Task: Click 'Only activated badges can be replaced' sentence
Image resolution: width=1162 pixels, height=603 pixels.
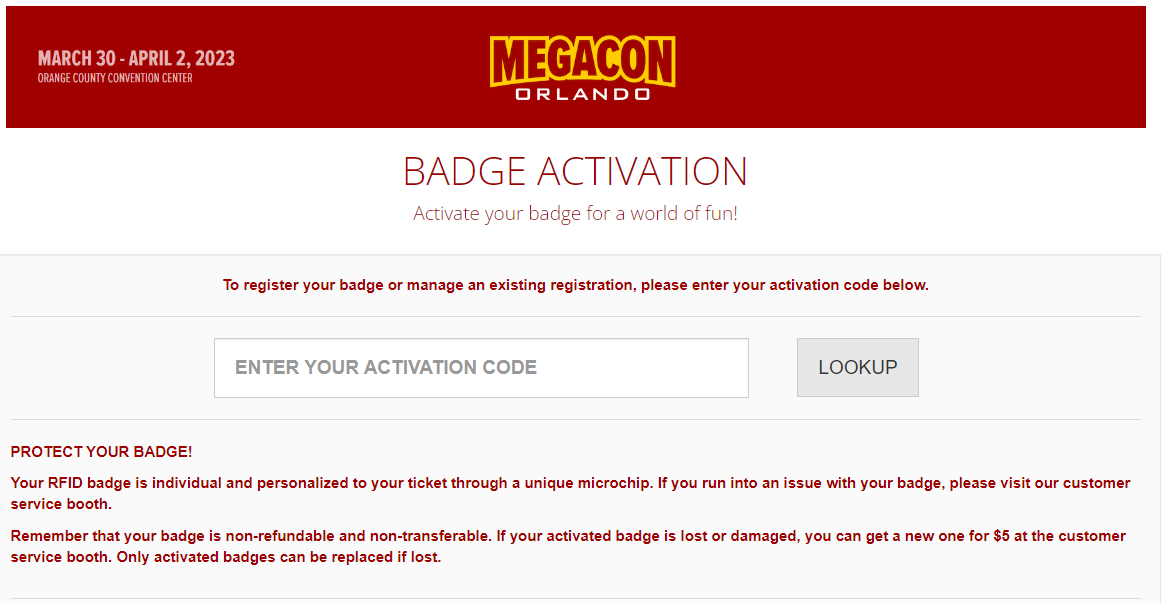Action: [x=276, y=557]
